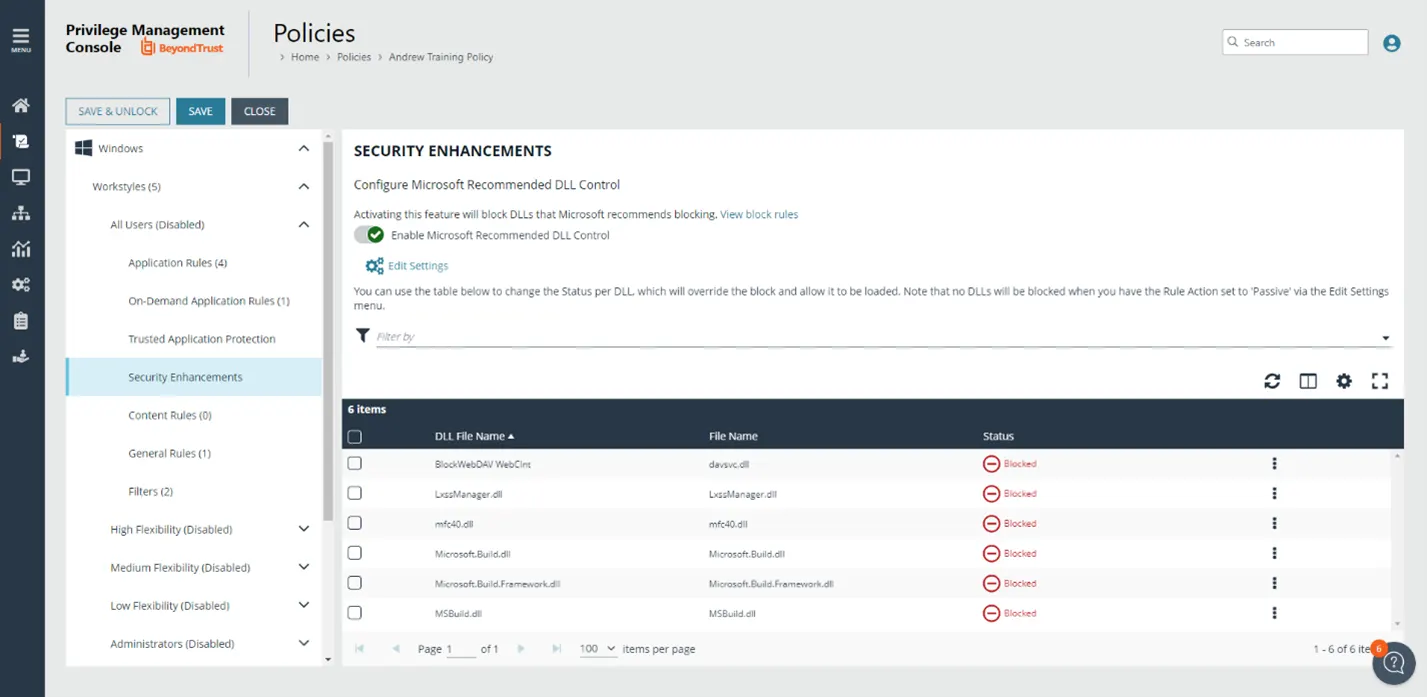1427x697 pixels.
Task: Click the CLOSE button
Action: coord(259,111)
